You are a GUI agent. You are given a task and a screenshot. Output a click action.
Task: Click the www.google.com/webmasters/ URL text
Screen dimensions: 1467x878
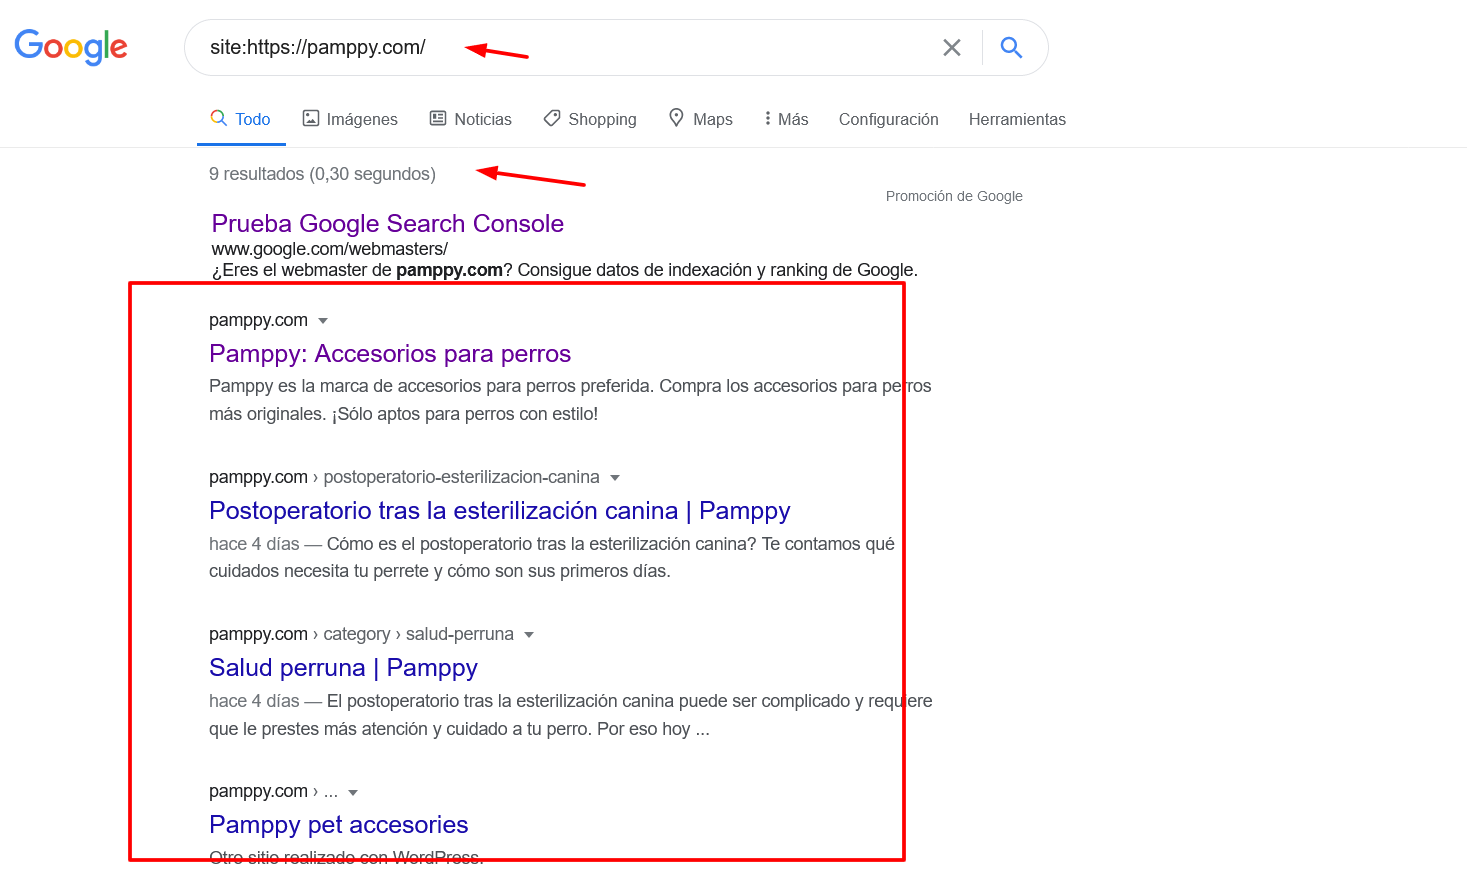(x=330, y=249)
